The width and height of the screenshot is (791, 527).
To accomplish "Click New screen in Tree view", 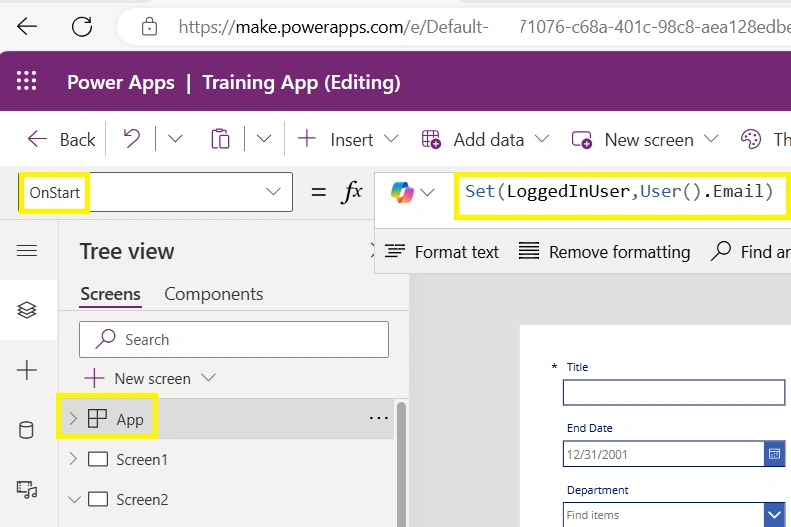I will [x=138, y=378].
